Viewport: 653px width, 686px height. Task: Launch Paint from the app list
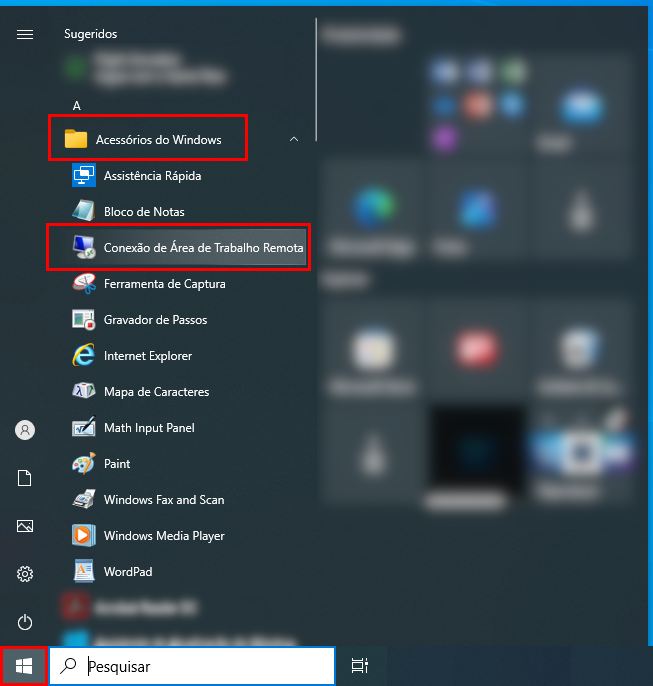117,464
